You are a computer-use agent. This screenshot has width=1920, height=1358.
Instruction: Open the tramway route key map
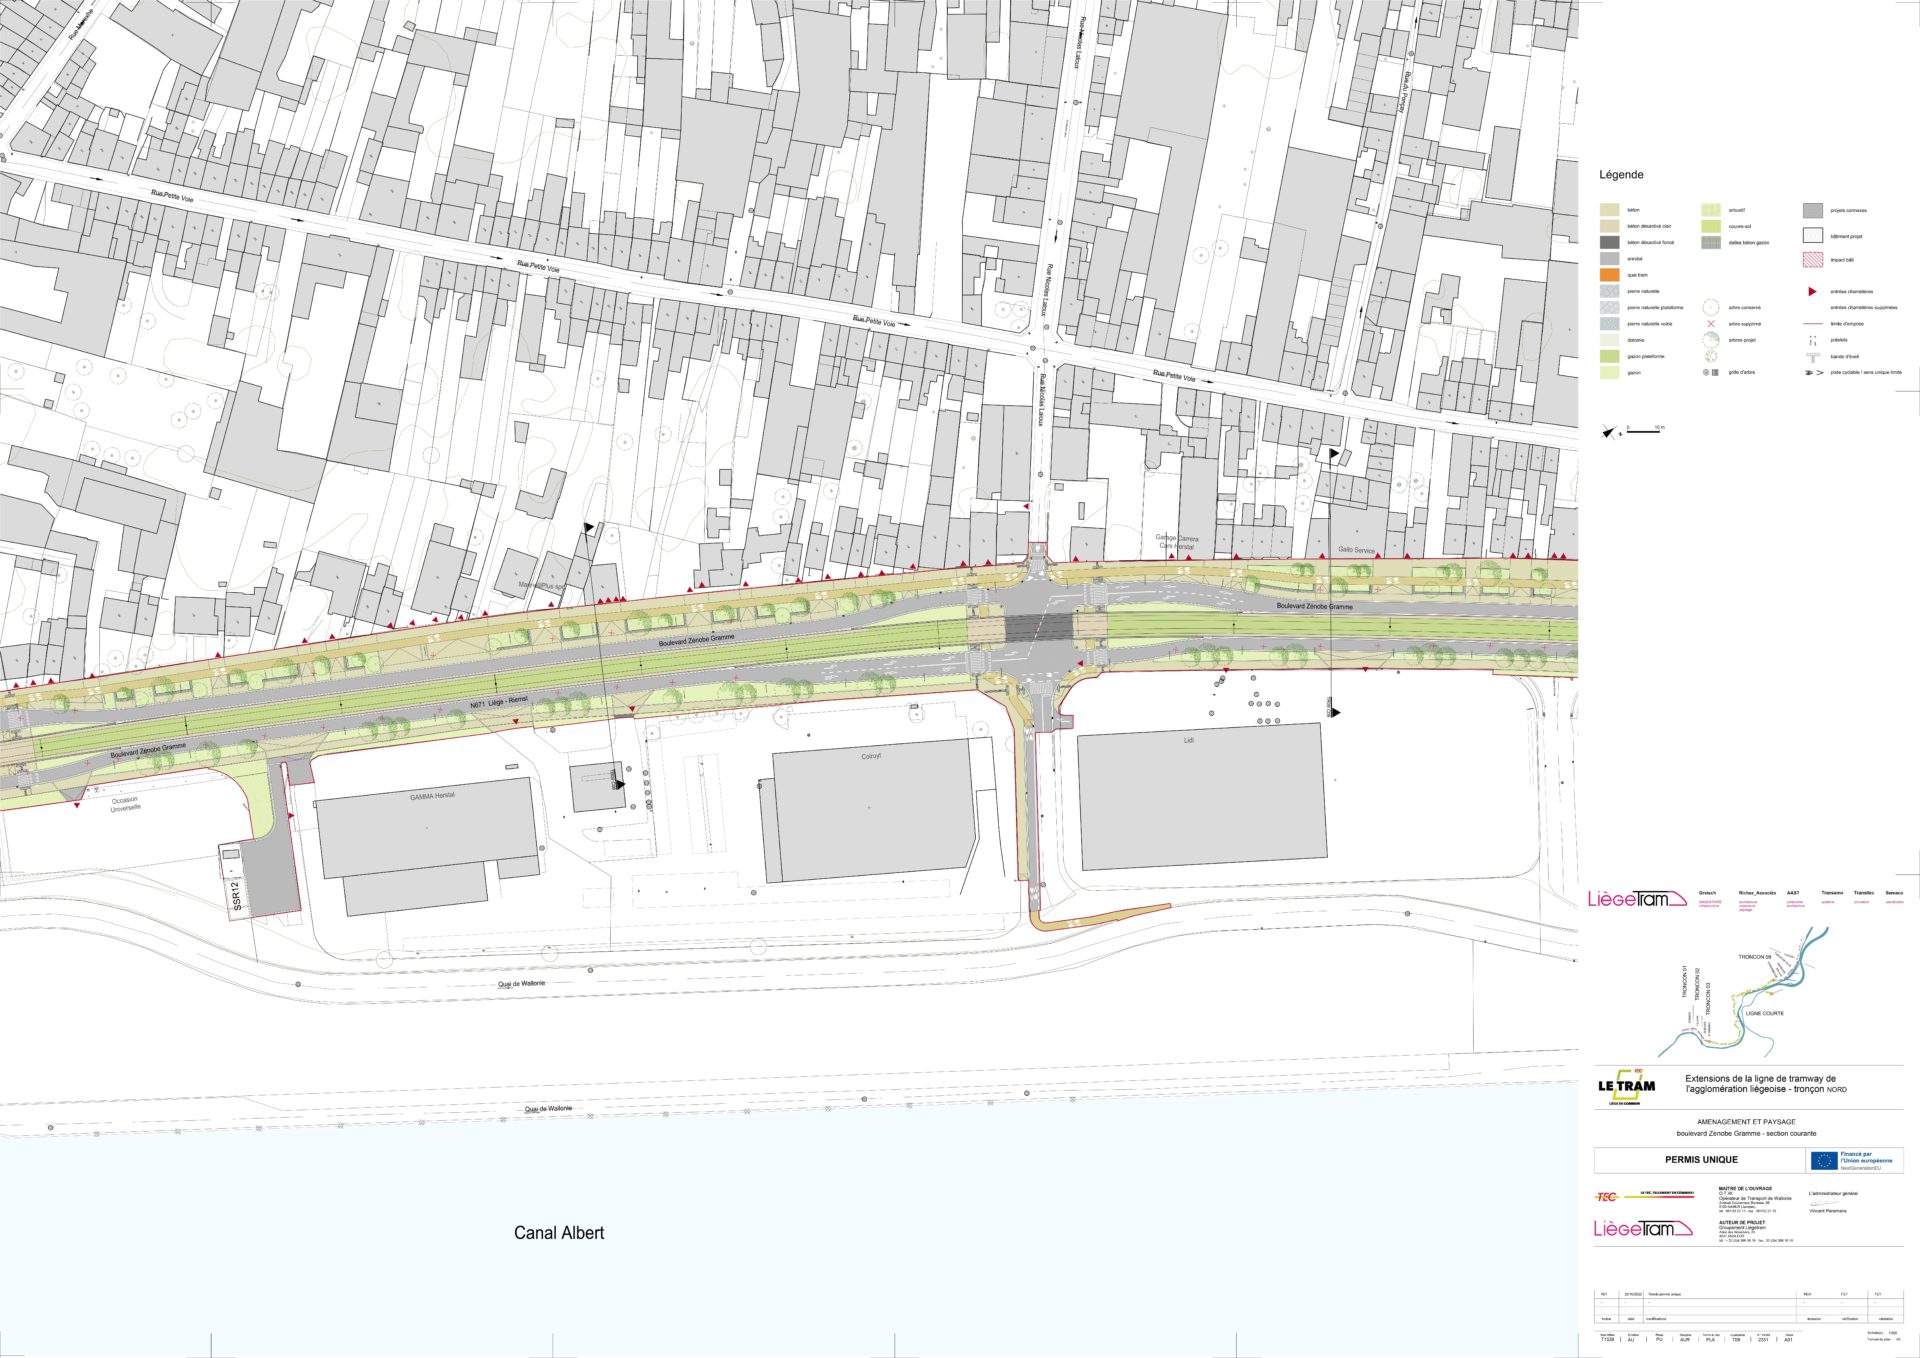1745,990
